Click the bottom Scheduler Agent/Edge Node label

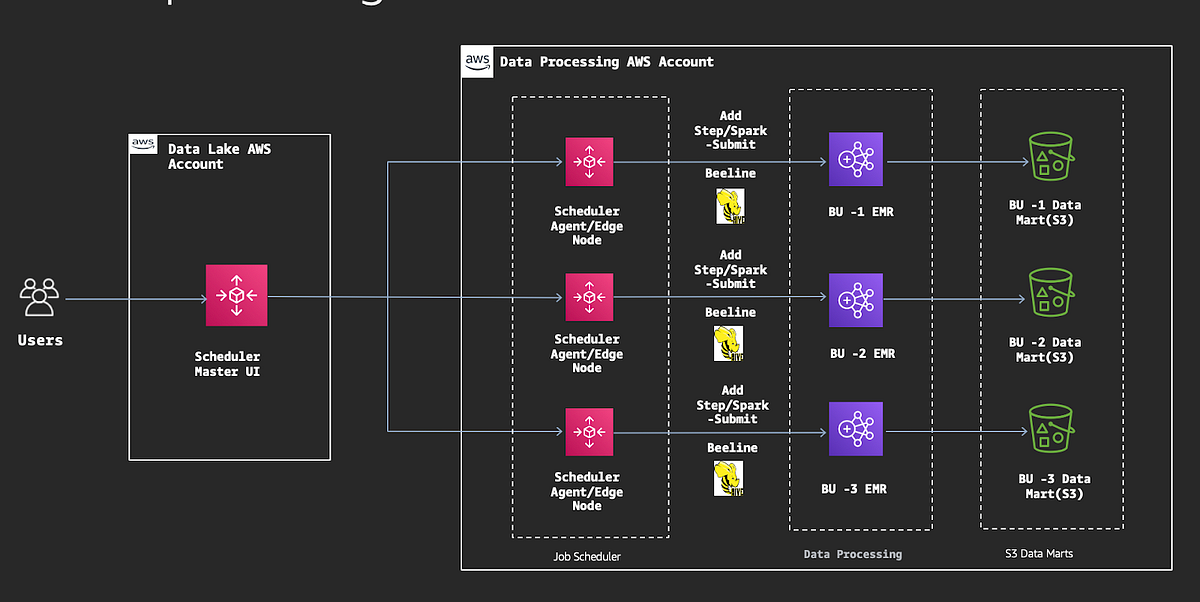coord(587,491)
